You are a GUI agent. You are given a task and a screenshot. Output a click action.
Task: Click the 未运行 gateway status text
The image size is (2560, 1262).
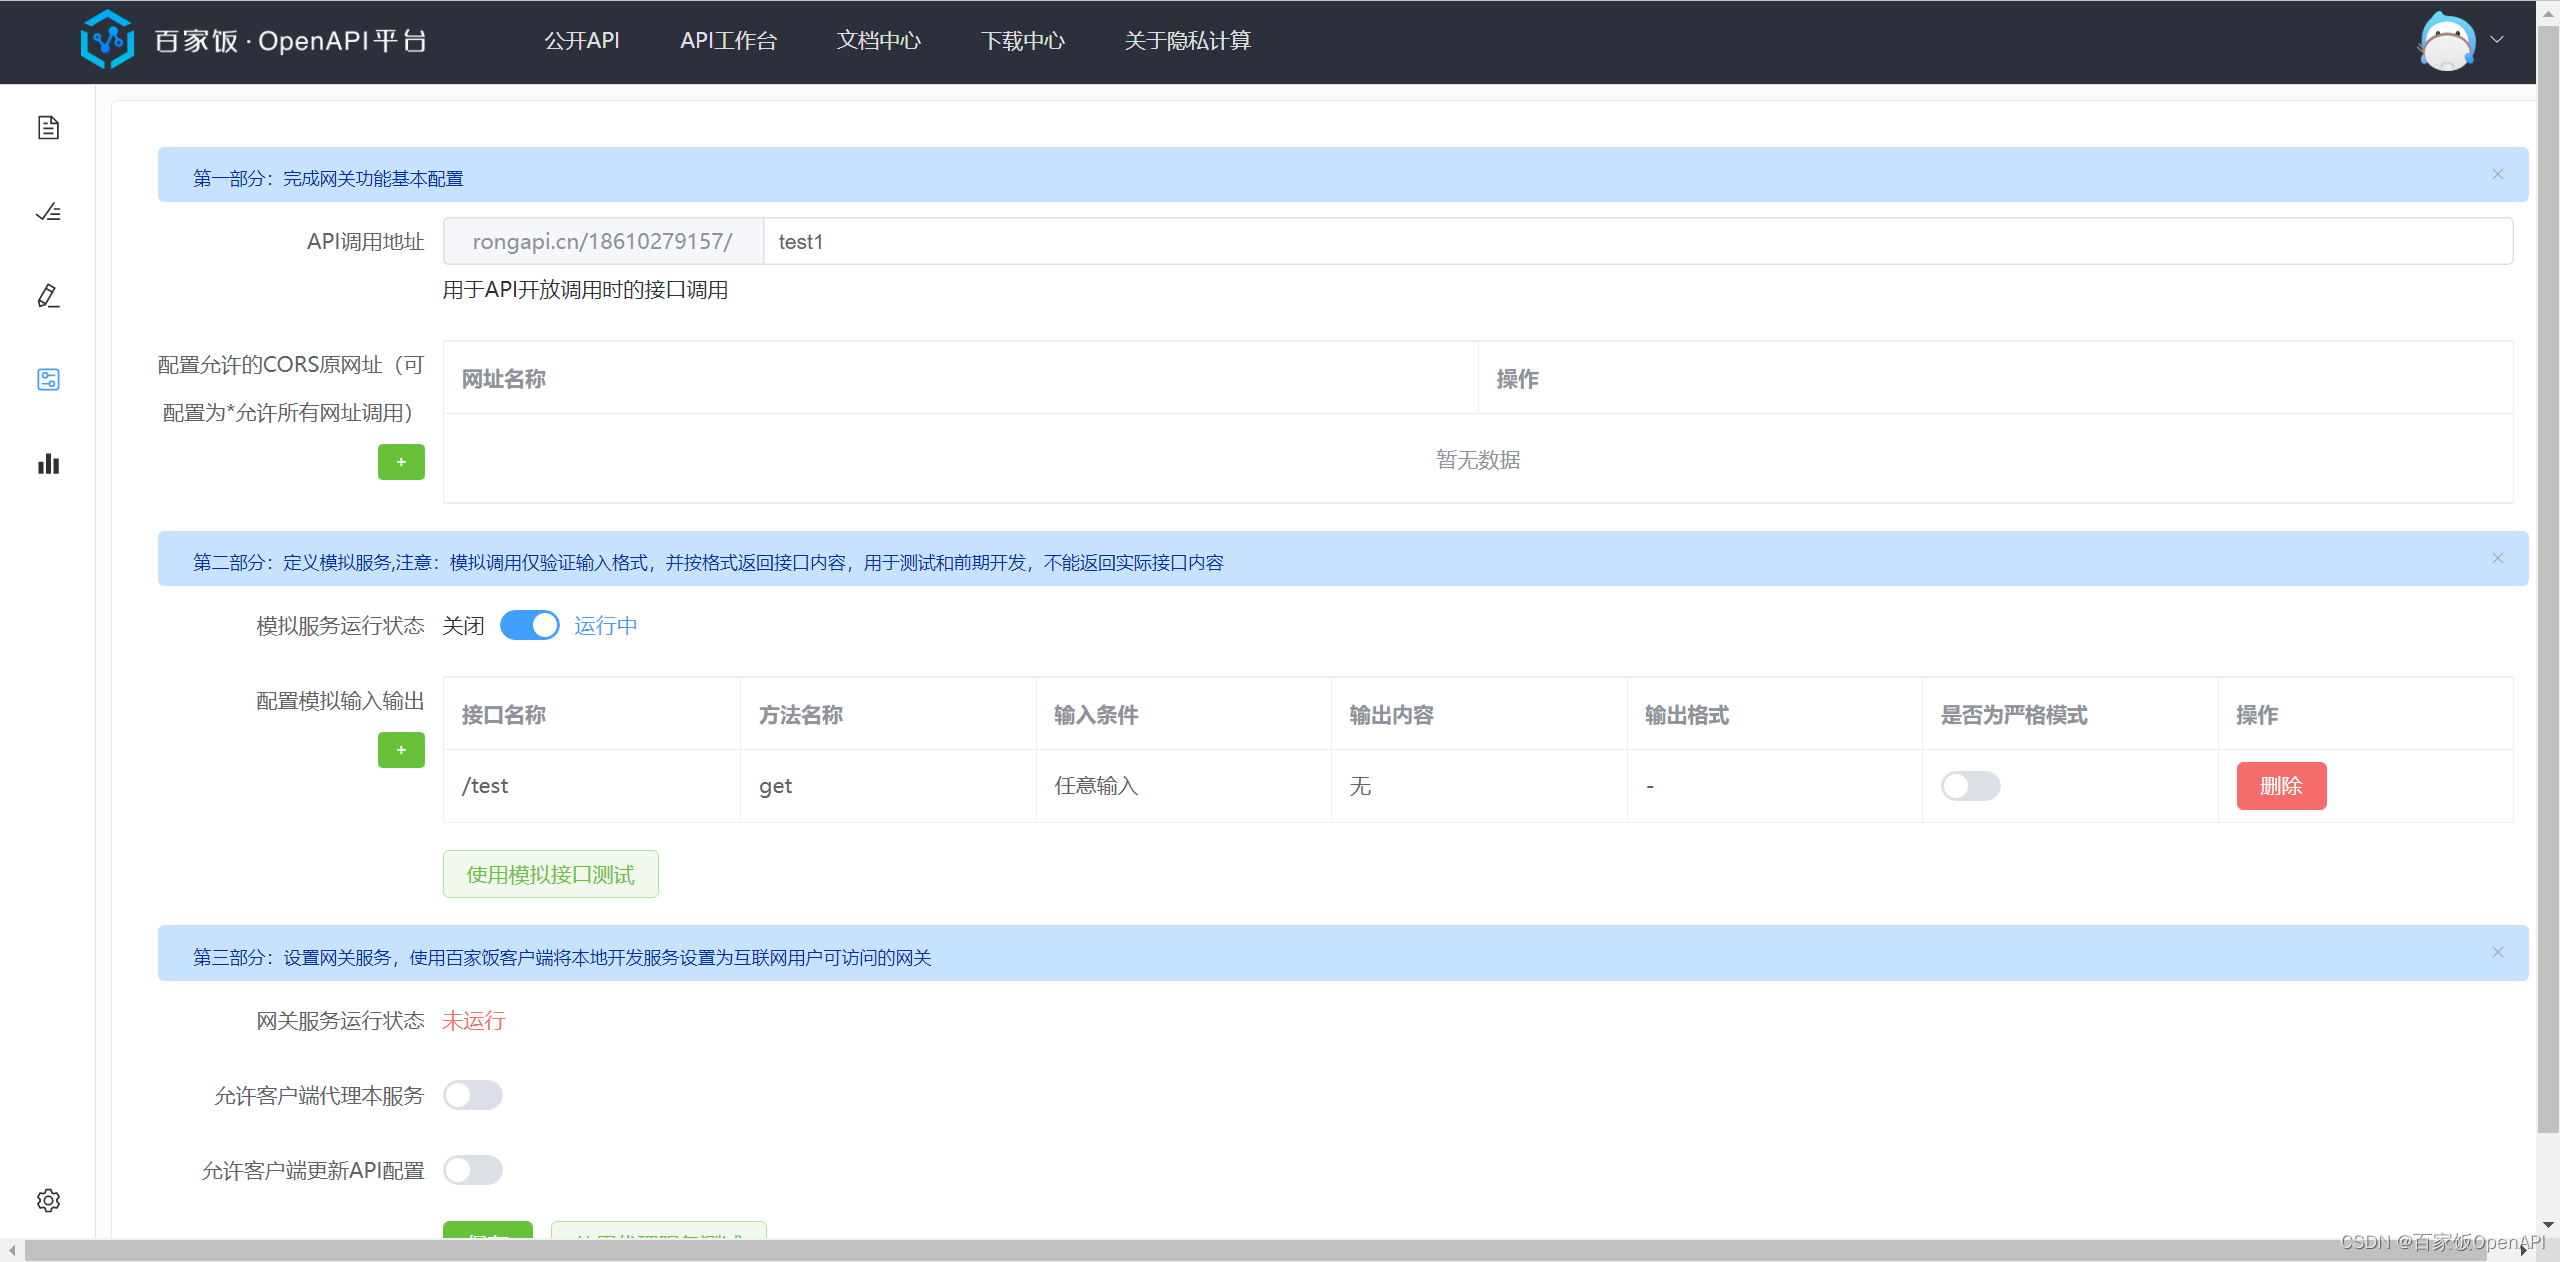(474, 1020)
